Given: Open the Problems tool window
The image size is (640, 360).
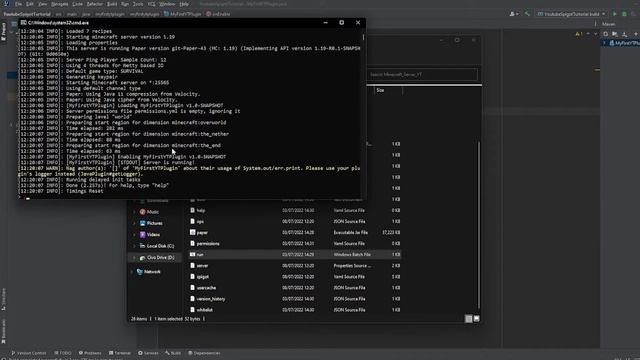Looking at the screenshot, I should tap(90, 353).
